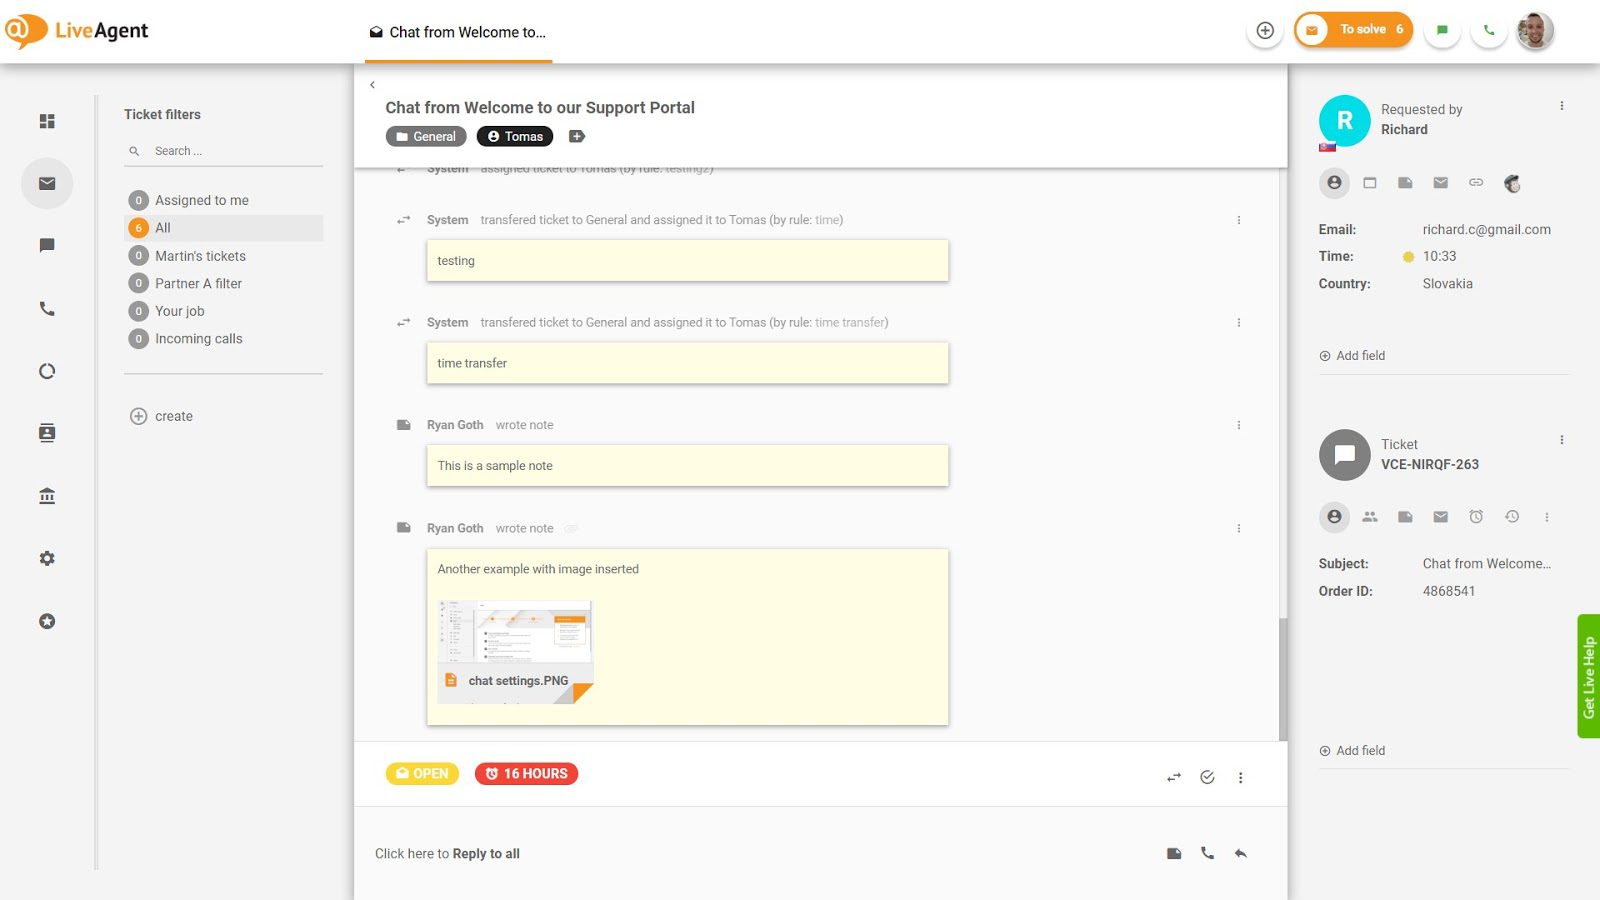Open the three-dot menu on Ryan Goth's note
This screenshot has height=900, width=1600.
[1239, 424]
